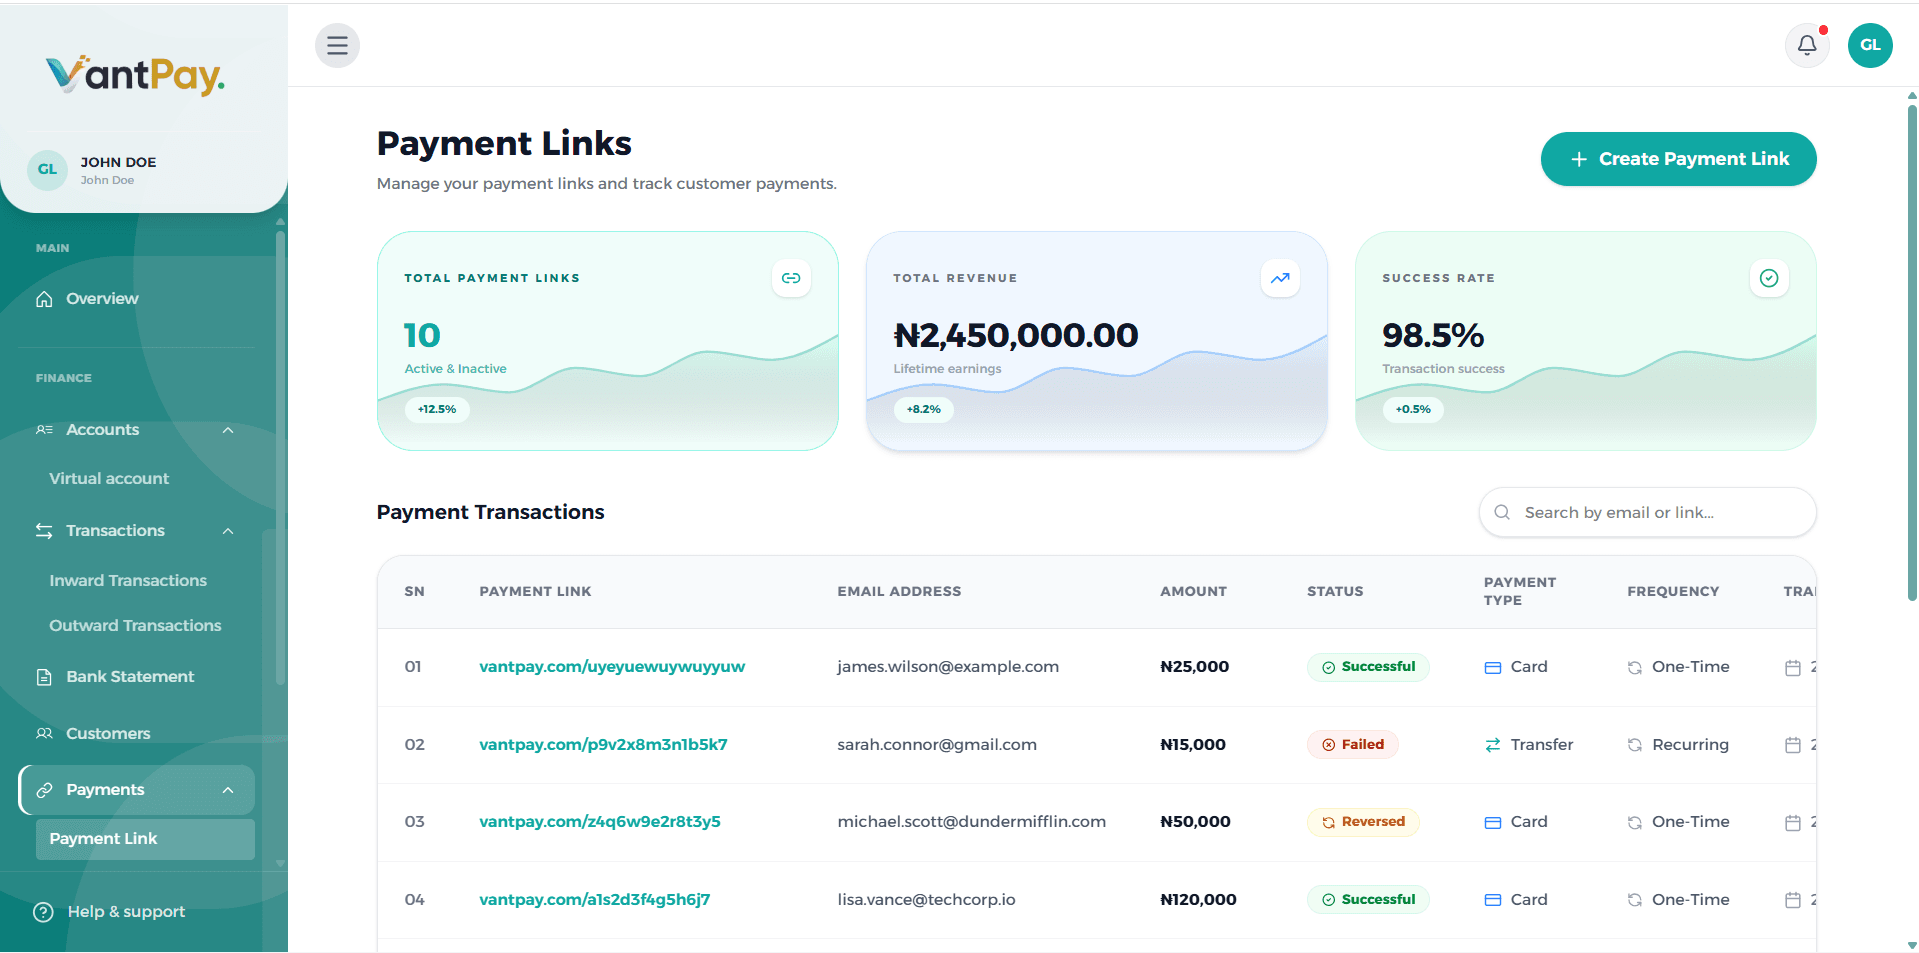Screen dimensions: 1919x953
Task: Select Outward Transactions in the sidebar
Action: click(134, 625)
